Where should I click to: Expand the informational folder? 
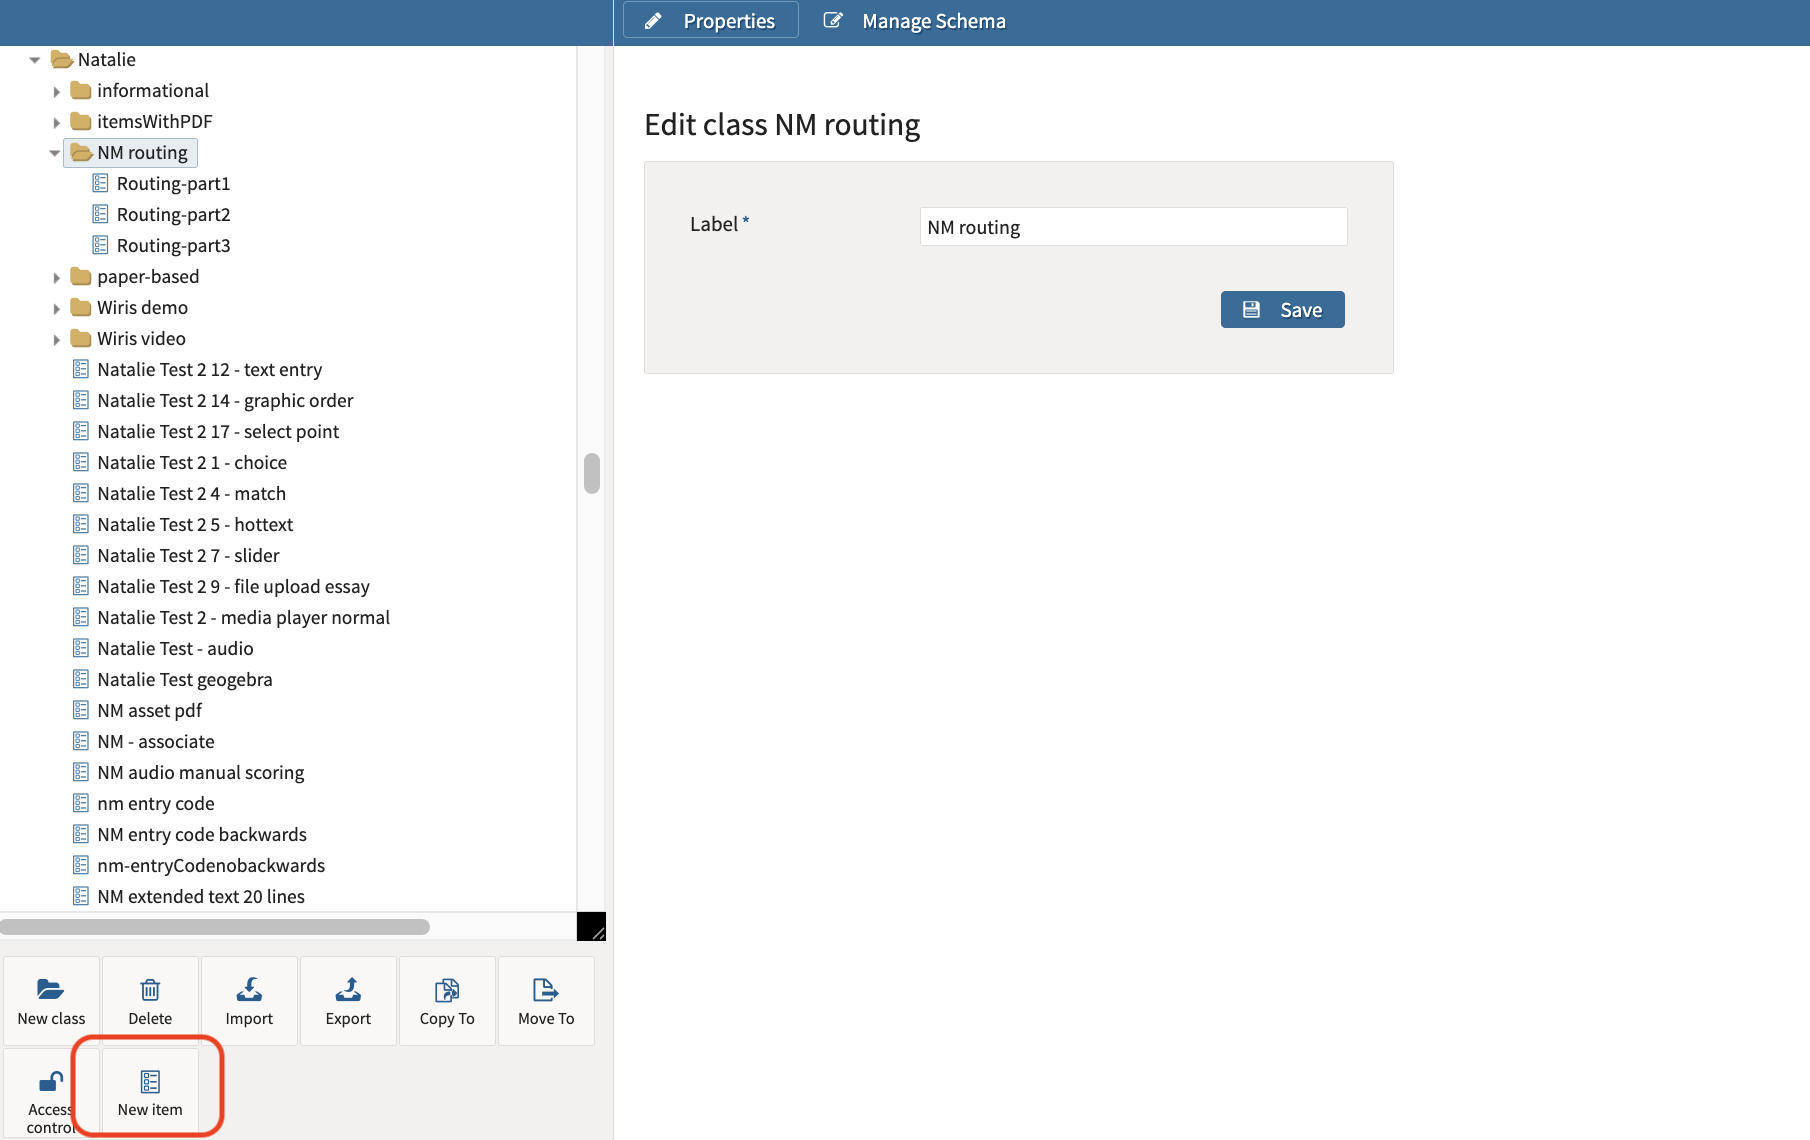click(56, 91)
